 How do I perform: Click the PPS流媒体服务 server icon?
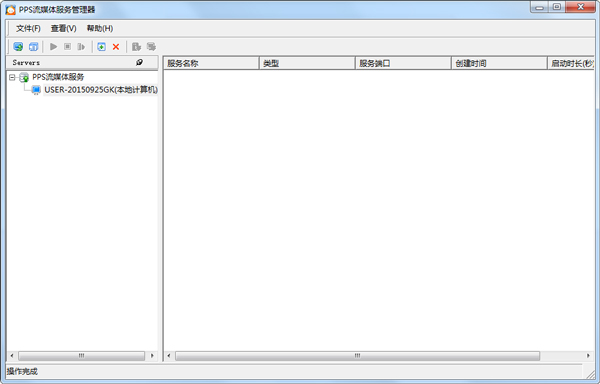coord(24,78)
